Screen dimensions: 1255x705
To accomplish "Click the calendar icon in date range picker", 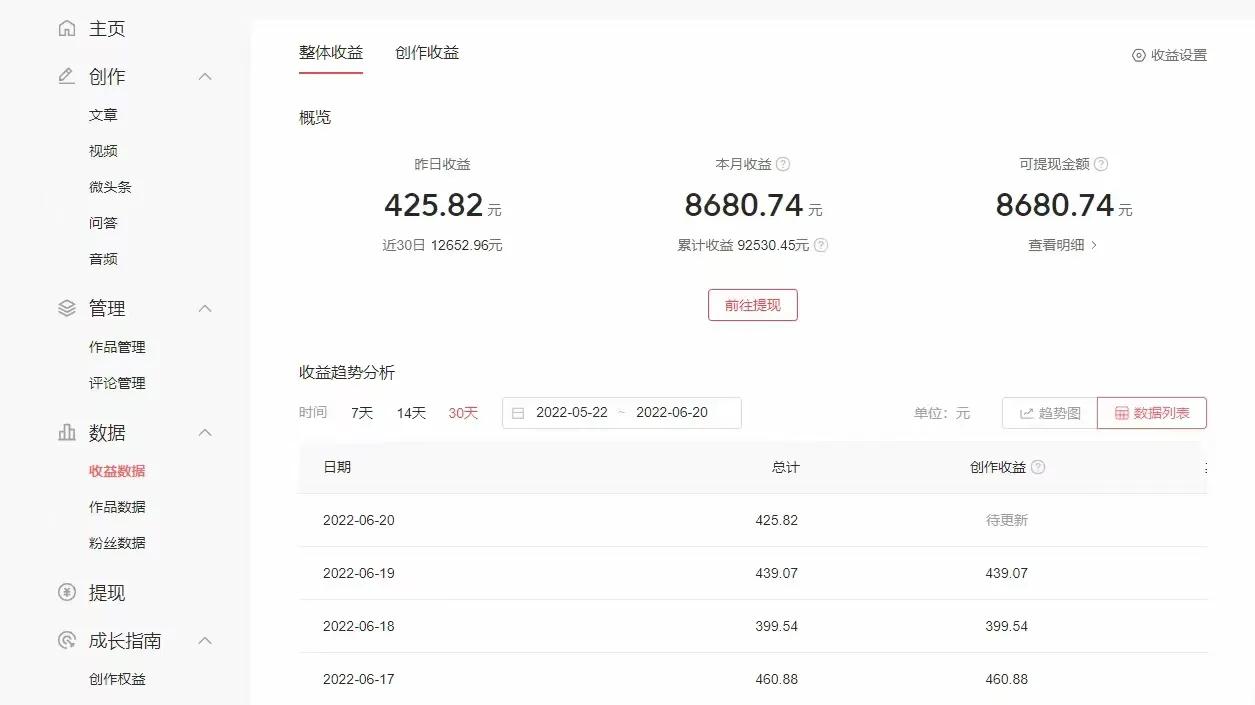I will pos(517,412).
